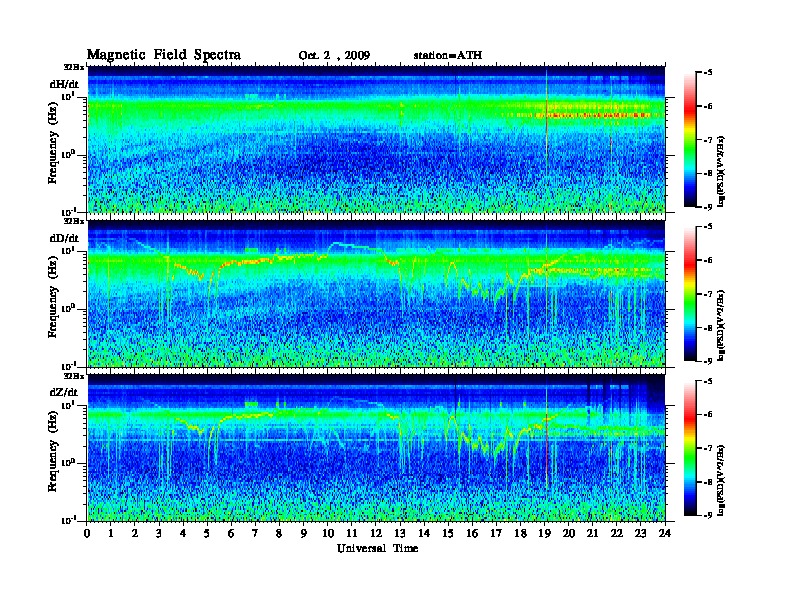Screen dimensions: 792x612
Task: Click the 'dH/dt' panel label
Action: click(x=64, y=84)
